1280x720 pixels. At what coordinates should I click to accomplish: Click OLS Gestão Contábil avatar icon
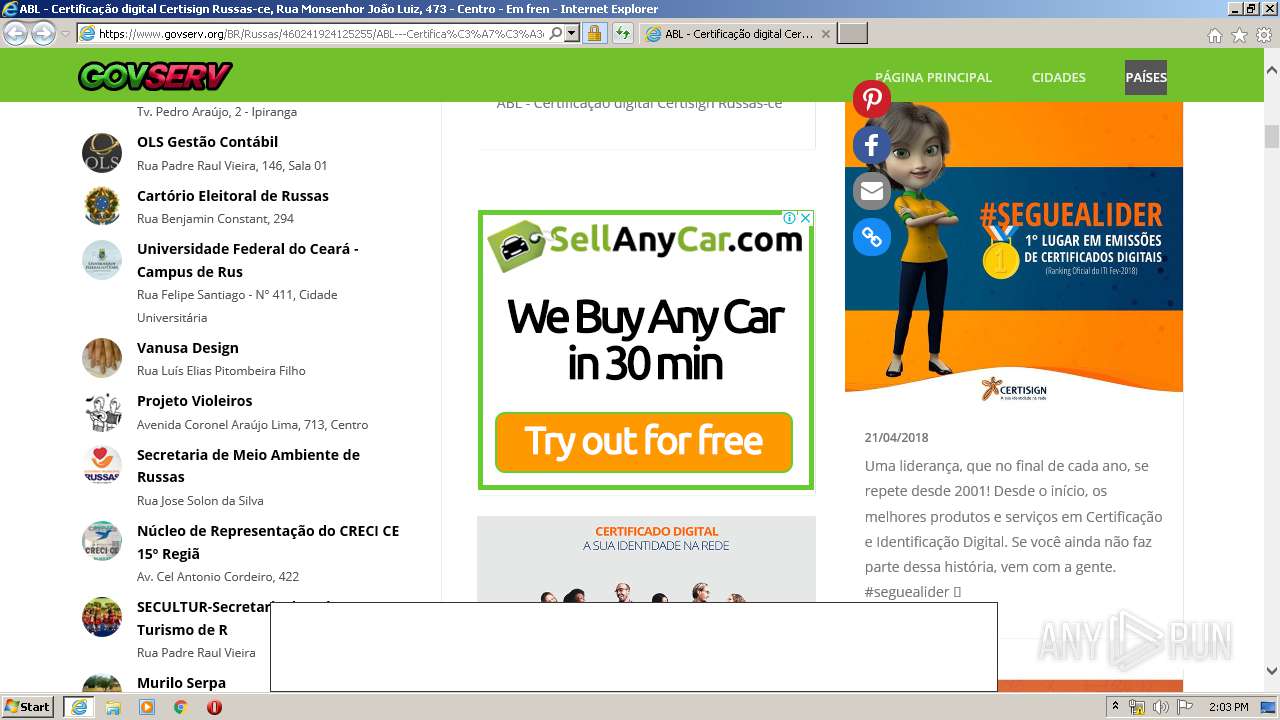(x=102, y=153)
